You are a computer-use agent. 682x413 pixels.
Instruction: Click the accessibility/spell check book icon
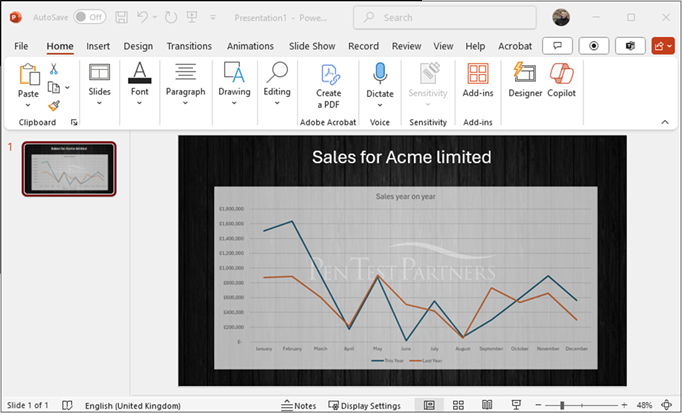pyautogui.click(x=67, y=405)
